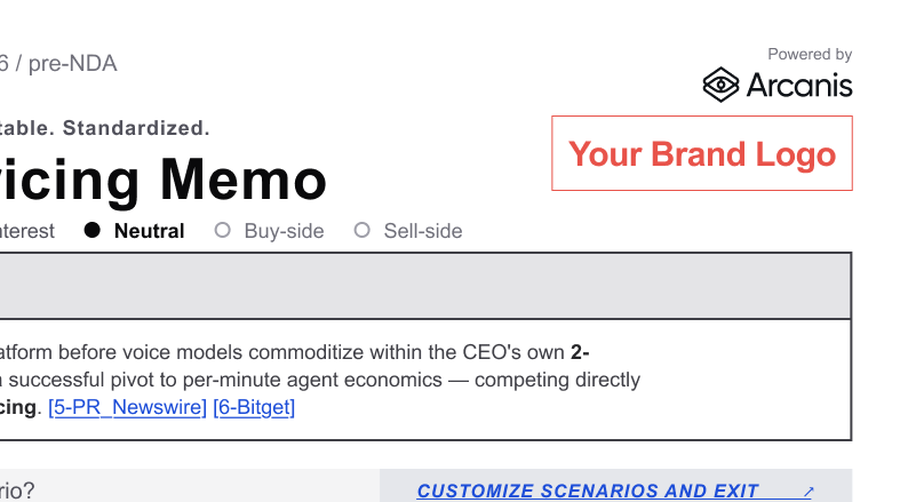The image size is (908, 502).
Task: Click the voice models commoditize sentence
Action: (295, 352)
